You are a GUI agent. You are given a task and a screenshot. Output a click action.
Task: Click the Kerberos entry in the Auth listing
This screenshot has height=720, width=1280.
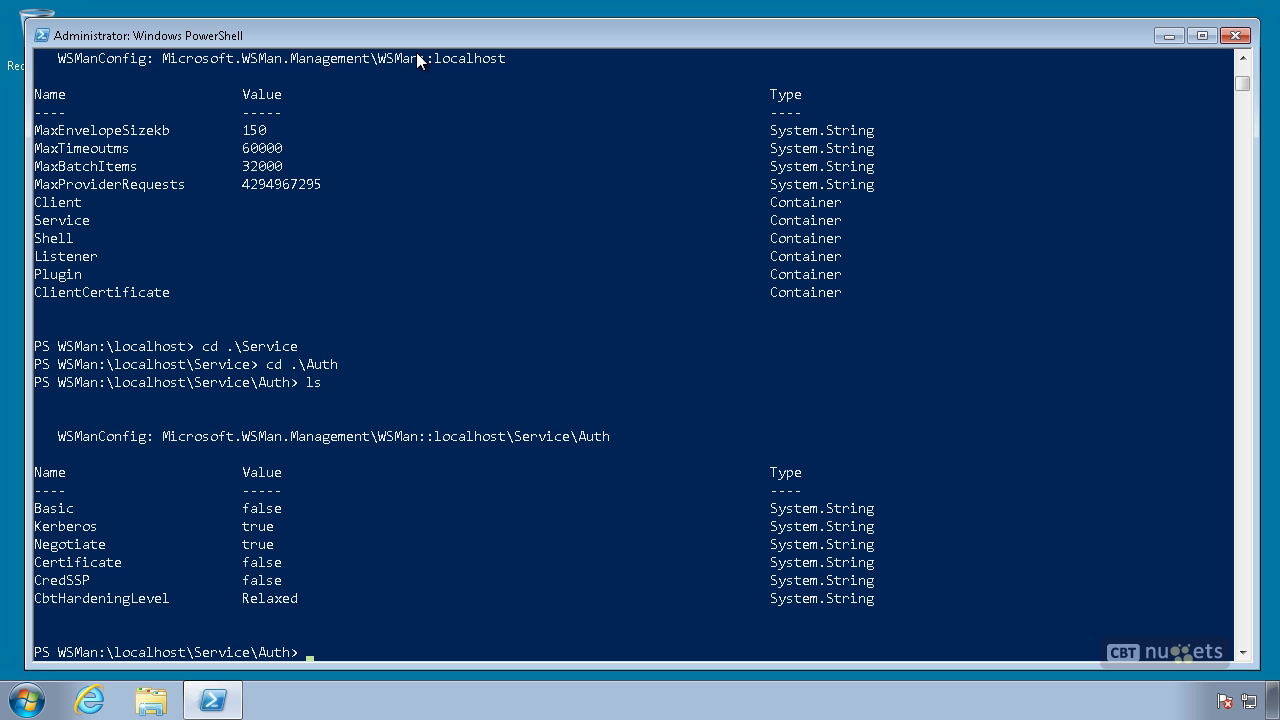click(x=65, y=526)
